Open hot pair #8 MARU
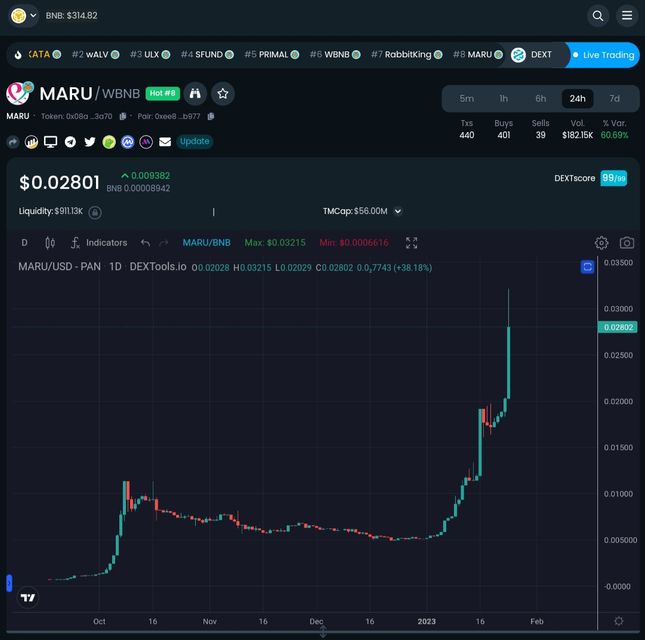Viewport: 645px width, 640px height. point(478,55)
